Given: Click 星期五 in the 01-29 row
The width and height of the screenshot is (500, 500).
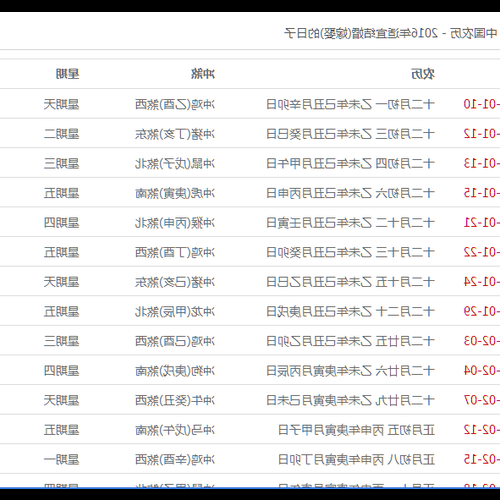Looking at the screenshot, I should [x=62, y=312].
